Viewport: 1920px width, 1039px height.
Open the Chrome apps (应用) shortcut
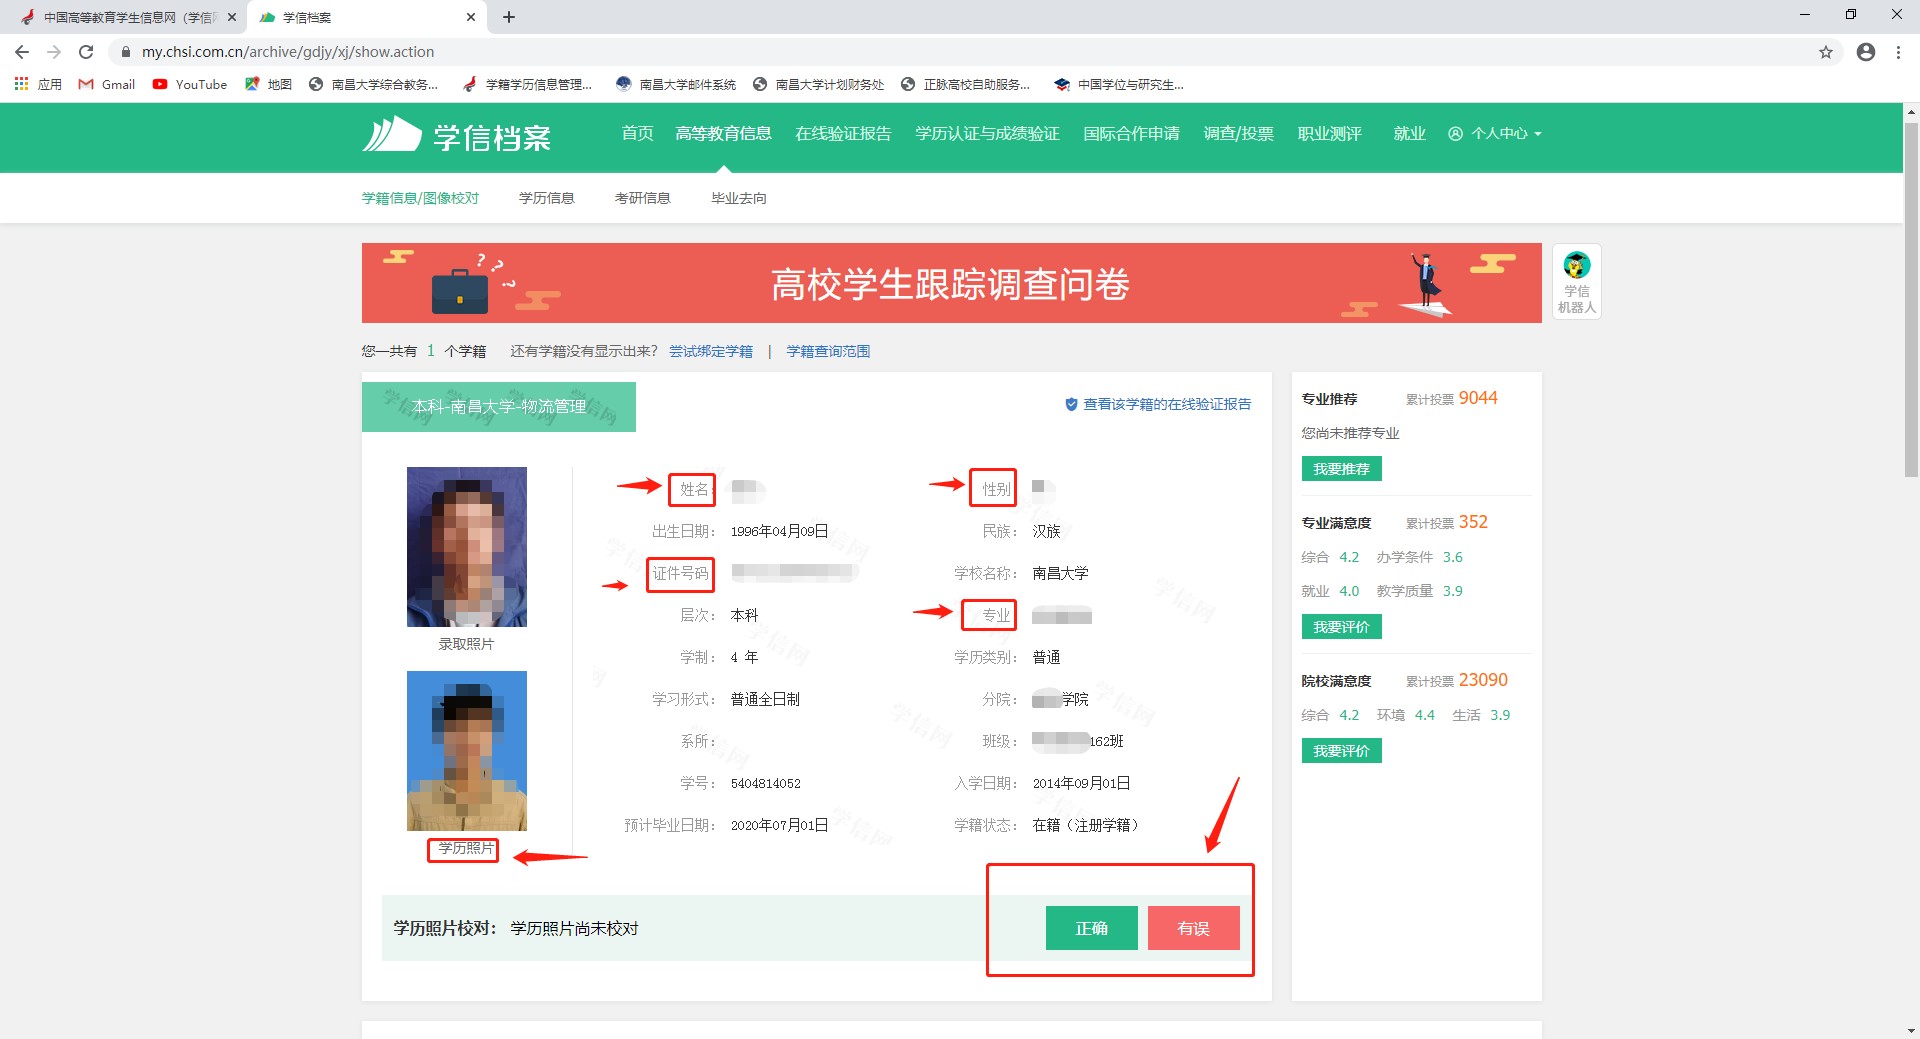tap(38, 85)
